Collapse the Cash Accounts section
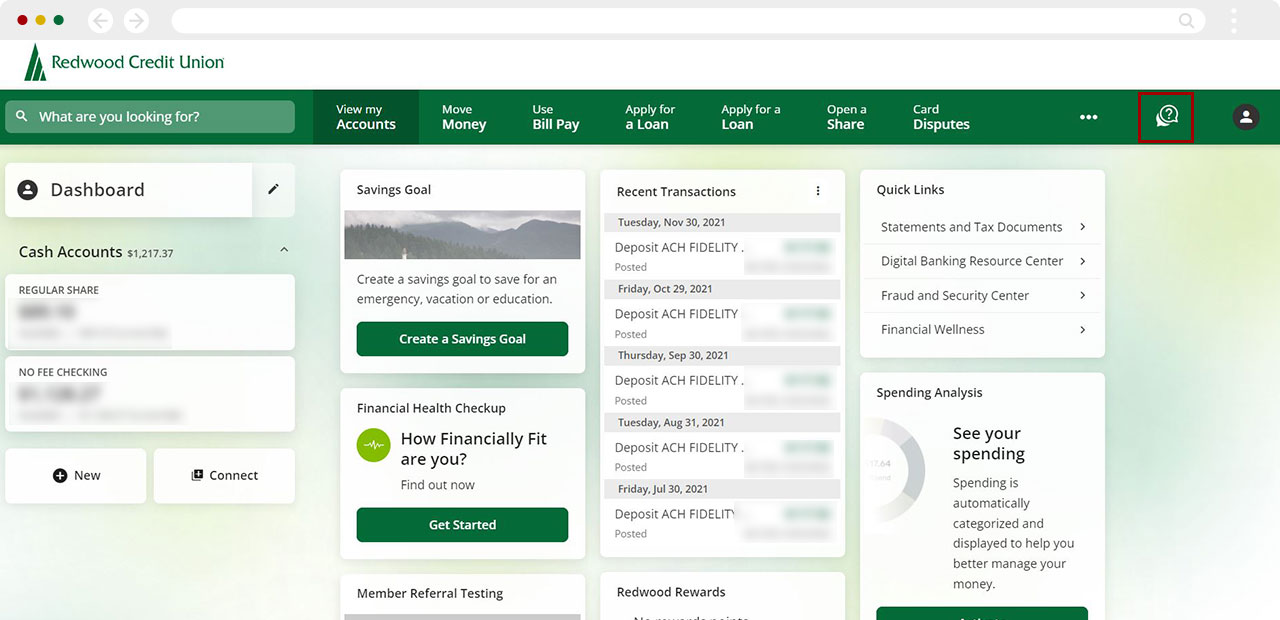 [284, 250]
